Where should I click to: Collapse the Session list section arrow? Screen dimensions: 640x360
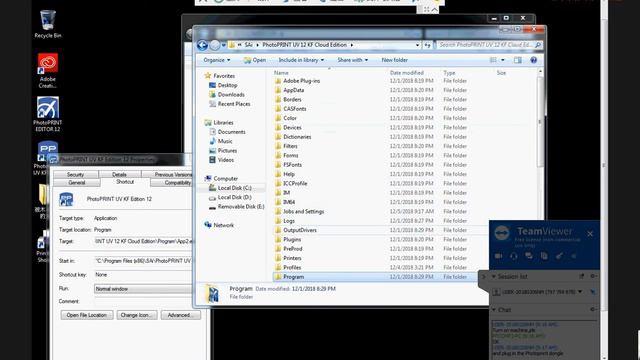point(493,276)
